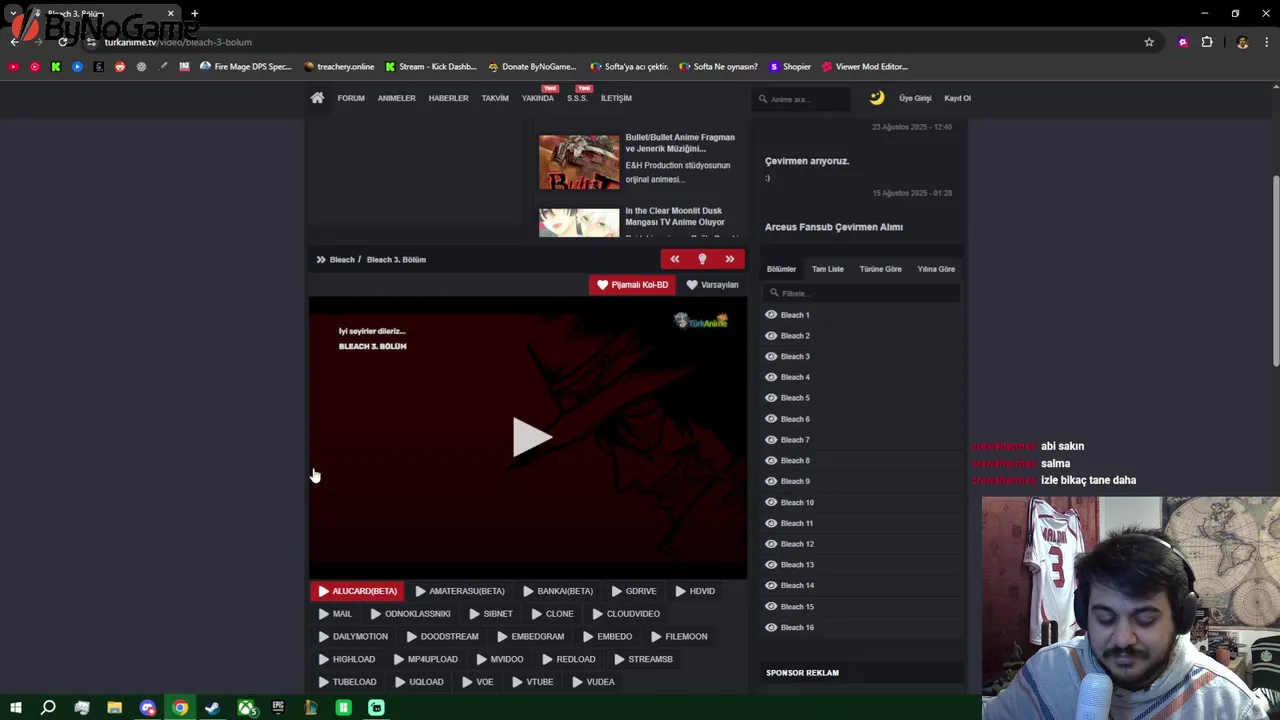Choose the BANKAI(BETA) video source
This screenshot has width=1280, height=720.
click(558, 591)
